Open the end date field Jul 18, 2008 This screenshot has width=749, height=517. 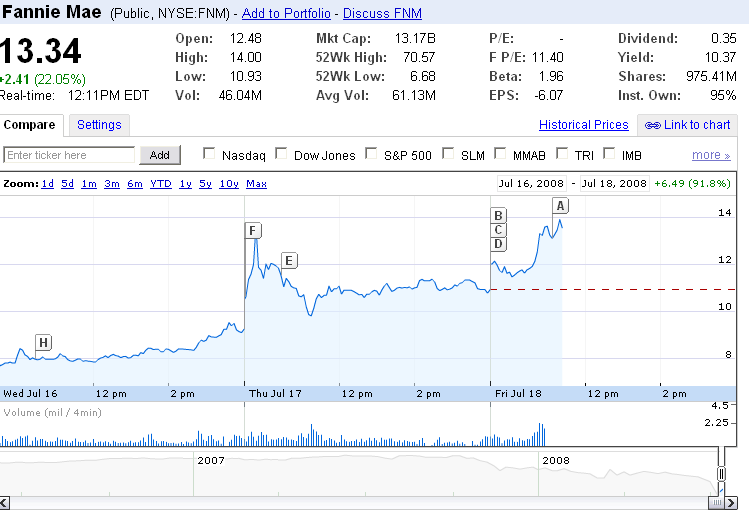[x=612, y=184]
